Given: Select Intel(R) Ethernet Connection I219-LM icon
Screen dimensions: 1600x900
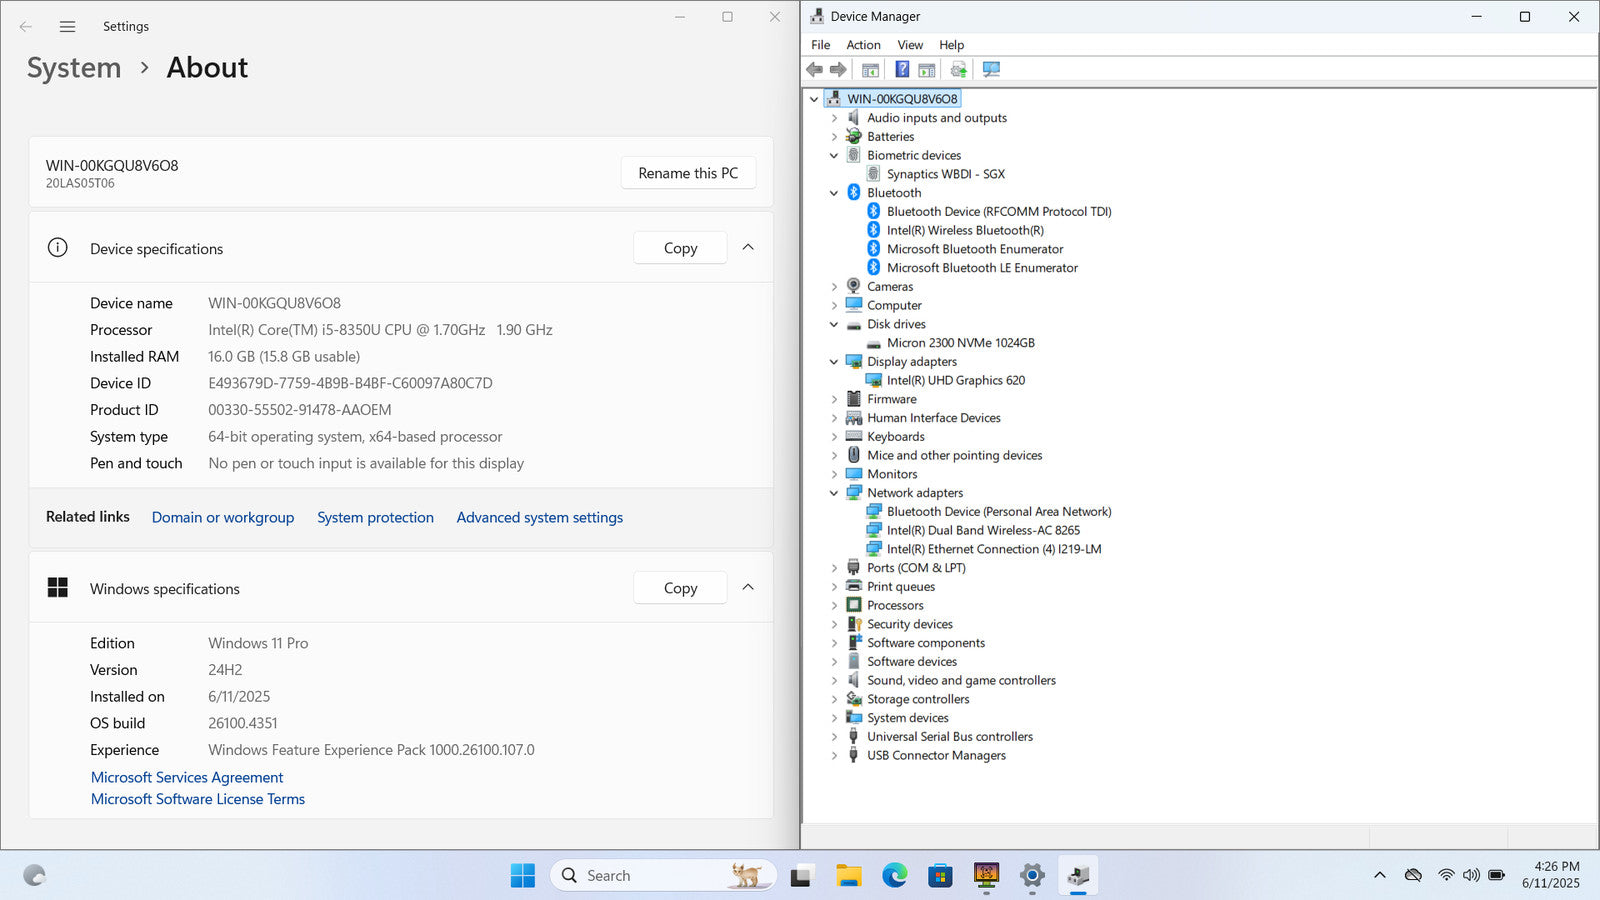Looking at the screenshot, I should (x=873, y=549).
